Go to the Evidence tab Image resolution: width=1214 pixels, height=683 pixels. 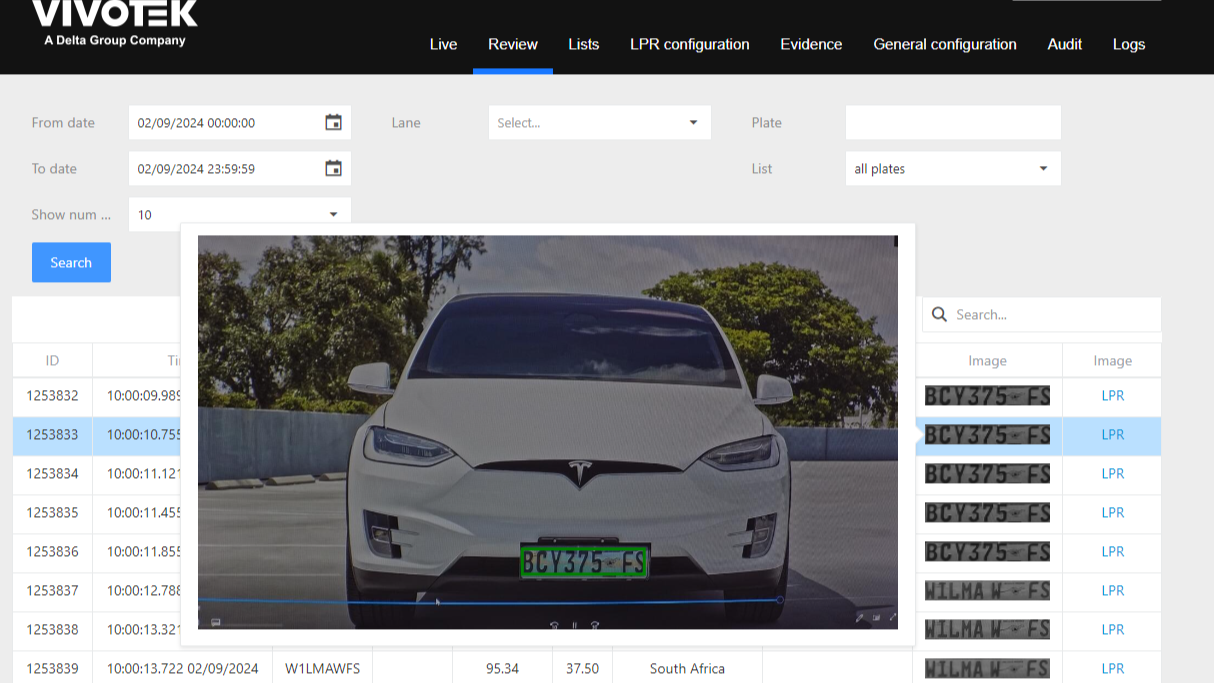811,44
